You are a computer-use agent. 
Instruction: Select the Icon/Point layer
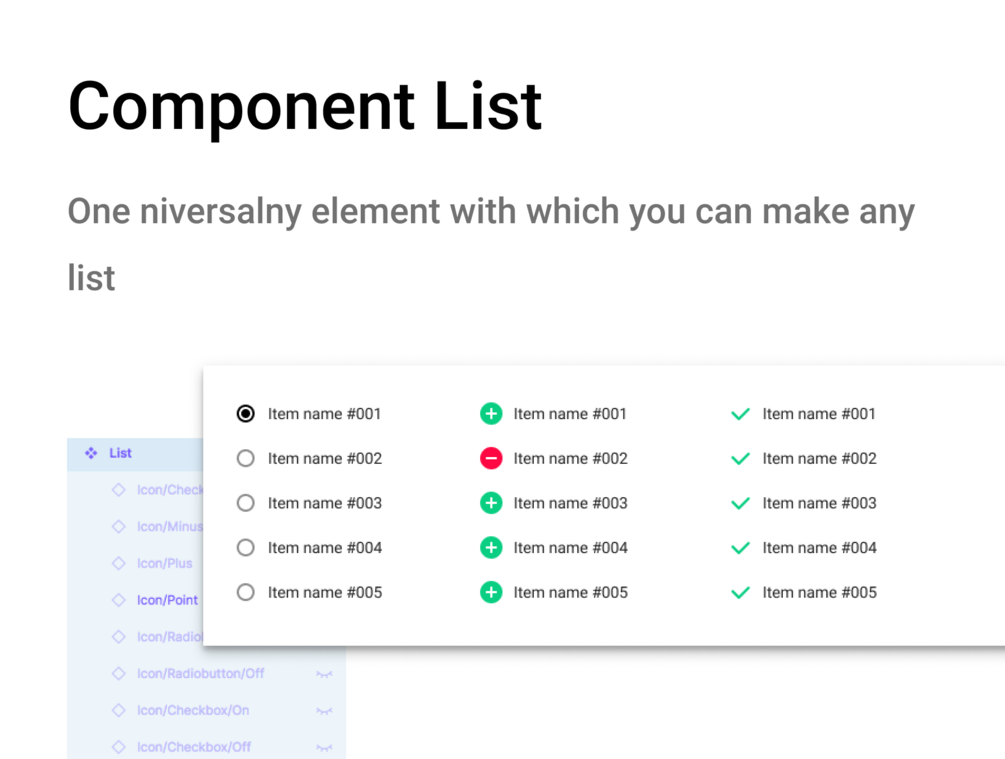tap(167, 600)
